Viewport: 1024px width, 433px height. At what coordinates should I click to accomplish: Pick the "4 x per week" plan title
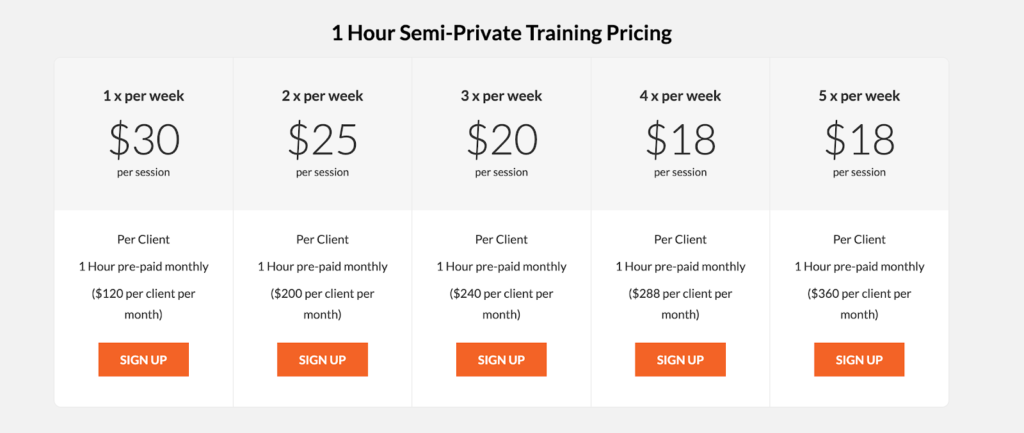680,96
